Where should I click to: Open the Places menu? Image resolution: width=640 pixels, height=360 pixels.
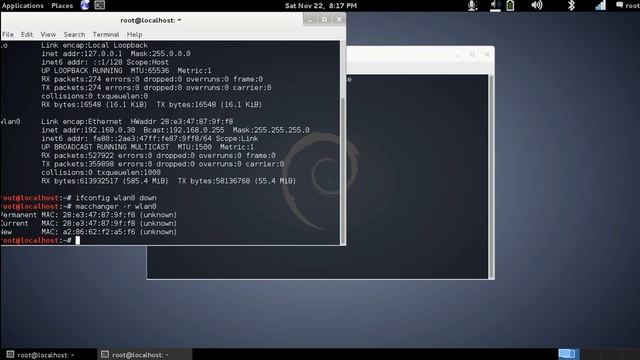point(62,6)
